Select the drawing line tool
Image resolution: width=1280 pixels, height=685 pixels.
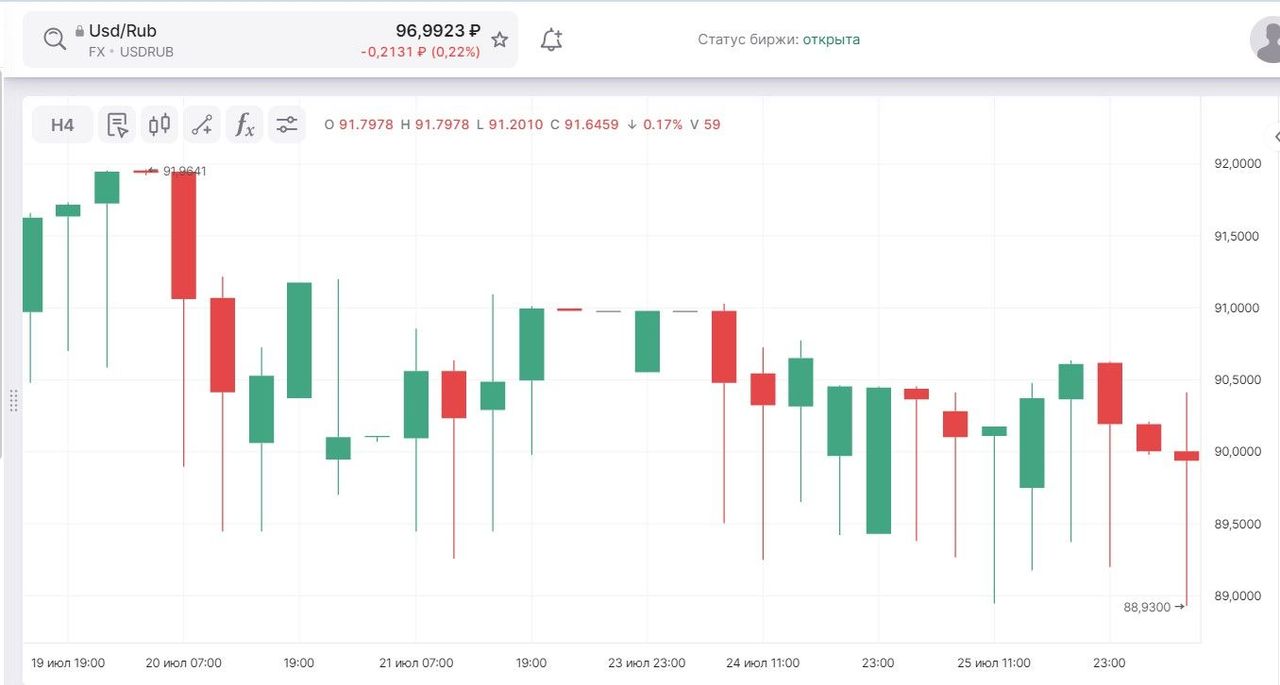point(202,125)
